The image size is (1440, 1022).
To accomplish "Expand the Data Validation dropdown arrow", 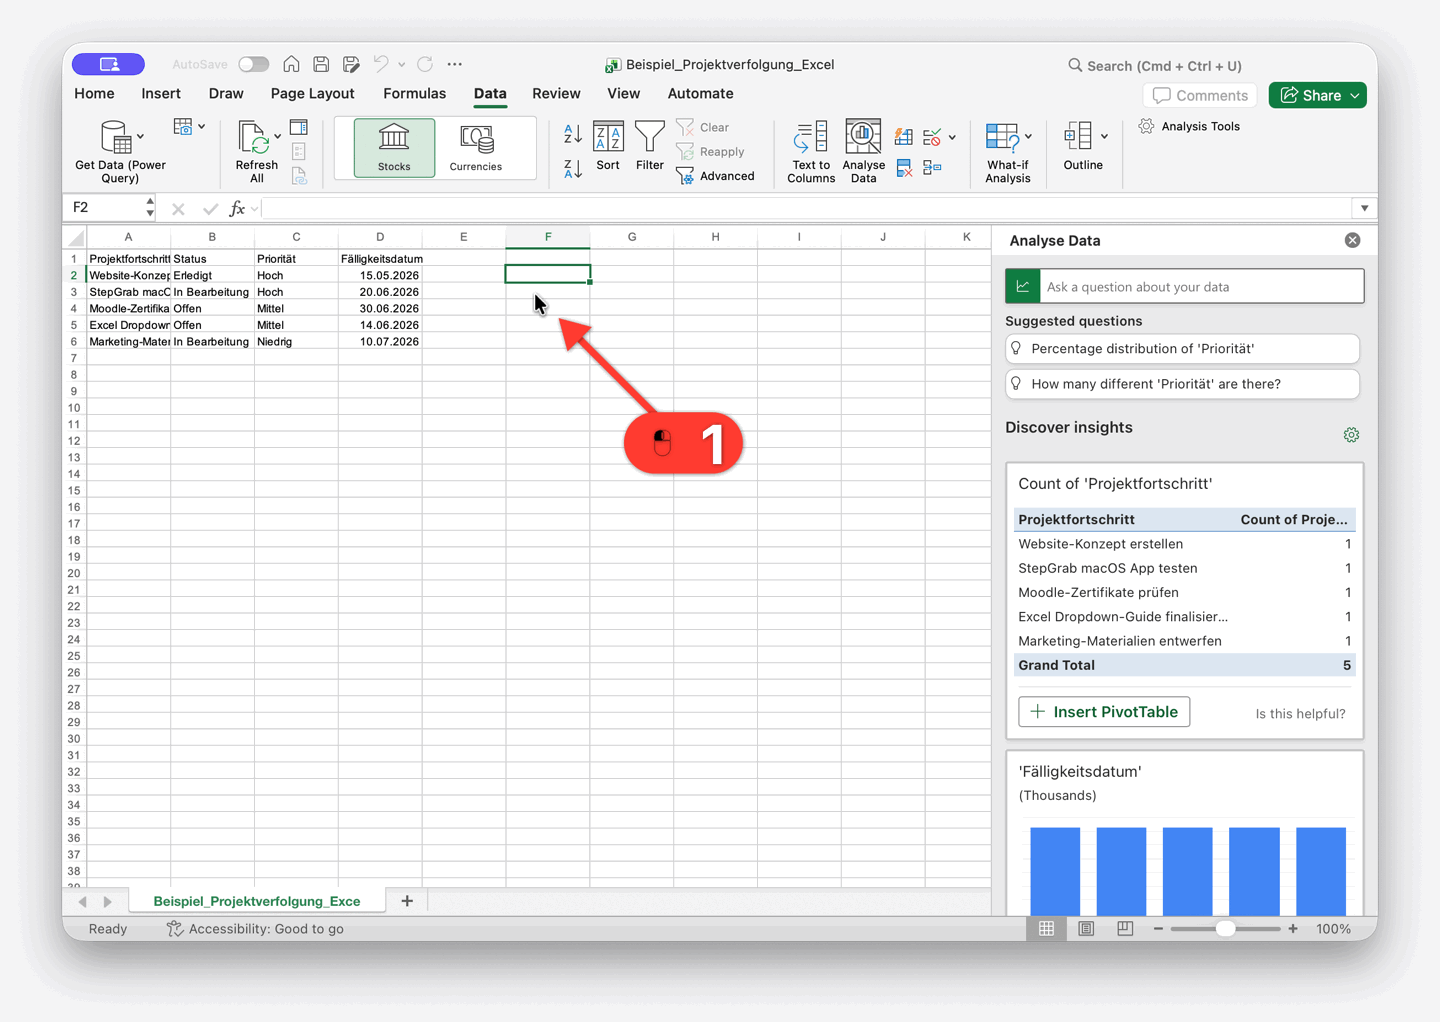I will pyautogui.click(x=952, y=137).
